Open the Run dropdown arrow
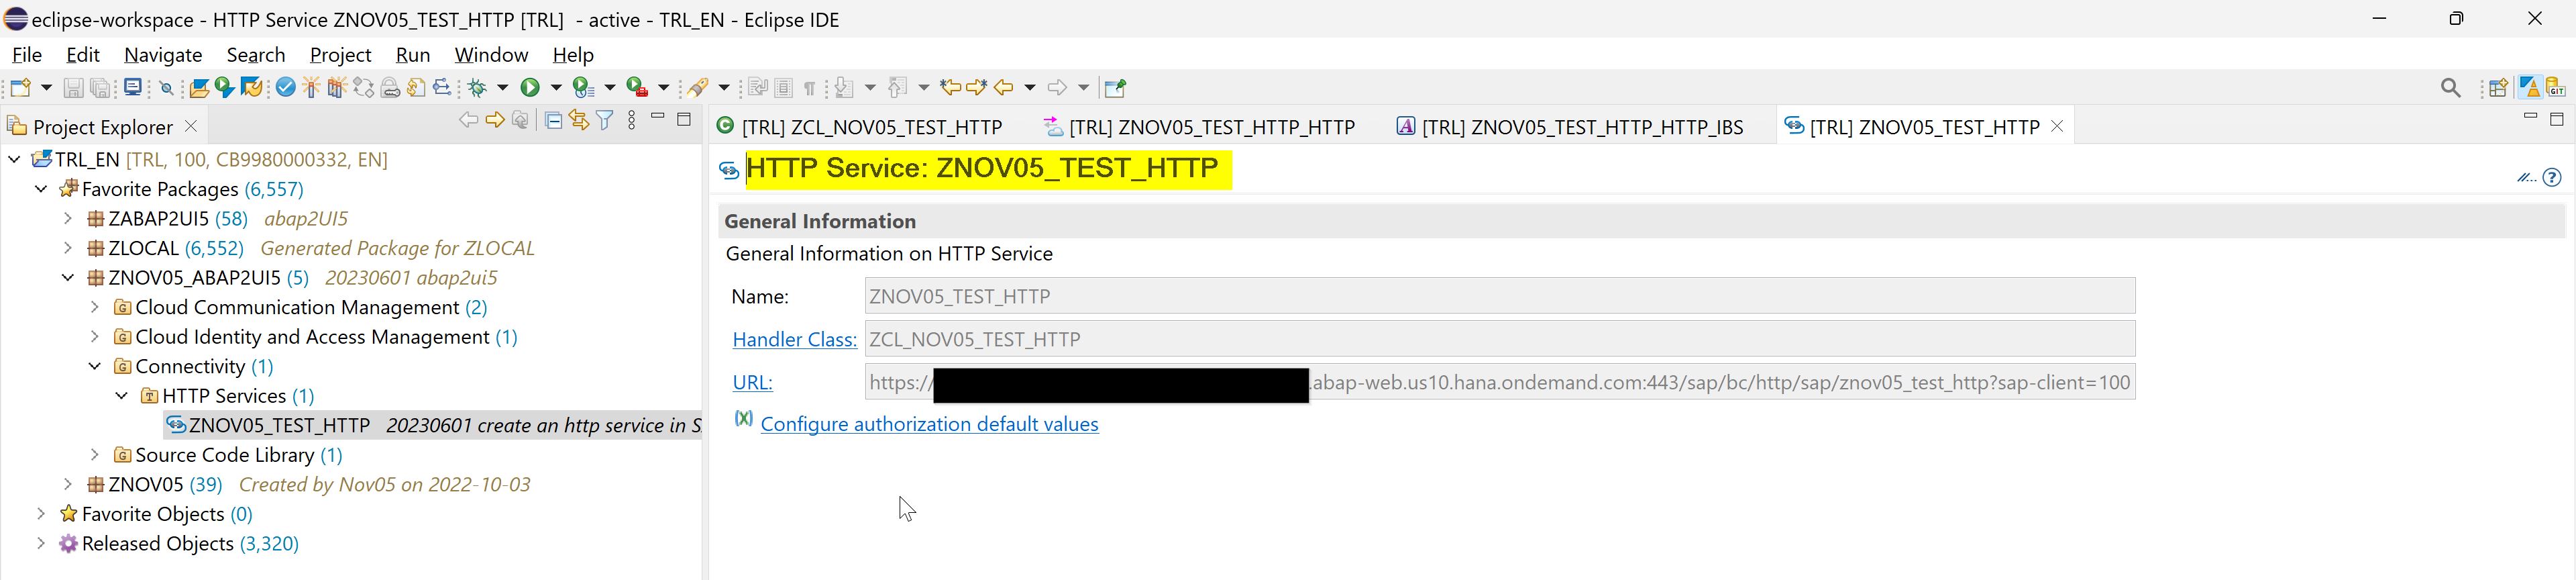The height and width of the screenshot is (580, 2576). [x=556, y=88]
